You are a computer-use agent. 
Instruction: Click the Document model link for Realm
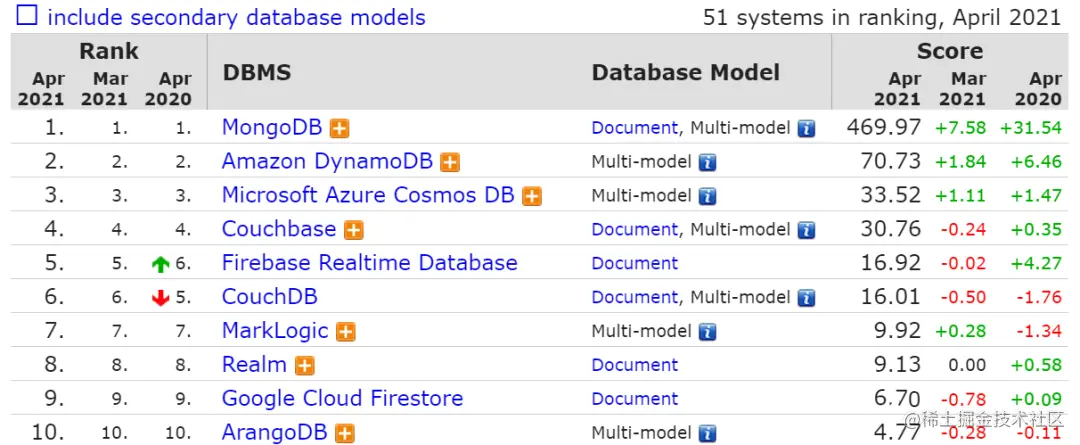[634, 365]
